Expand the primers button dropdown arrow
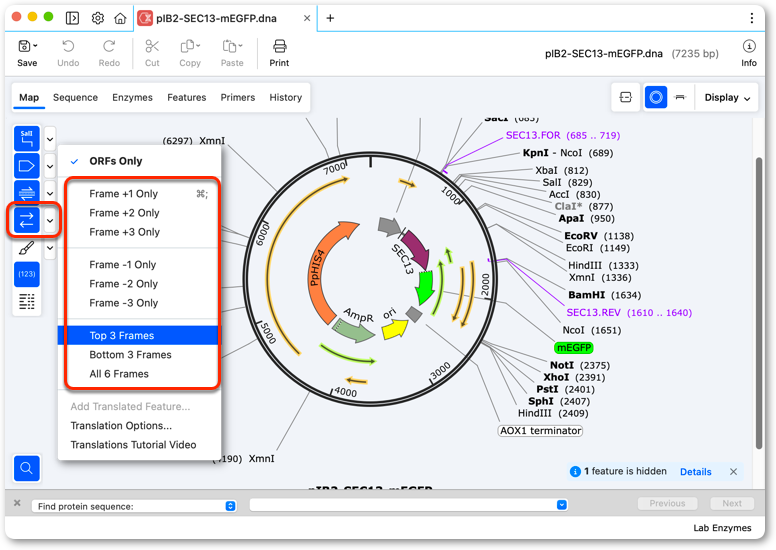 (50, 193)
